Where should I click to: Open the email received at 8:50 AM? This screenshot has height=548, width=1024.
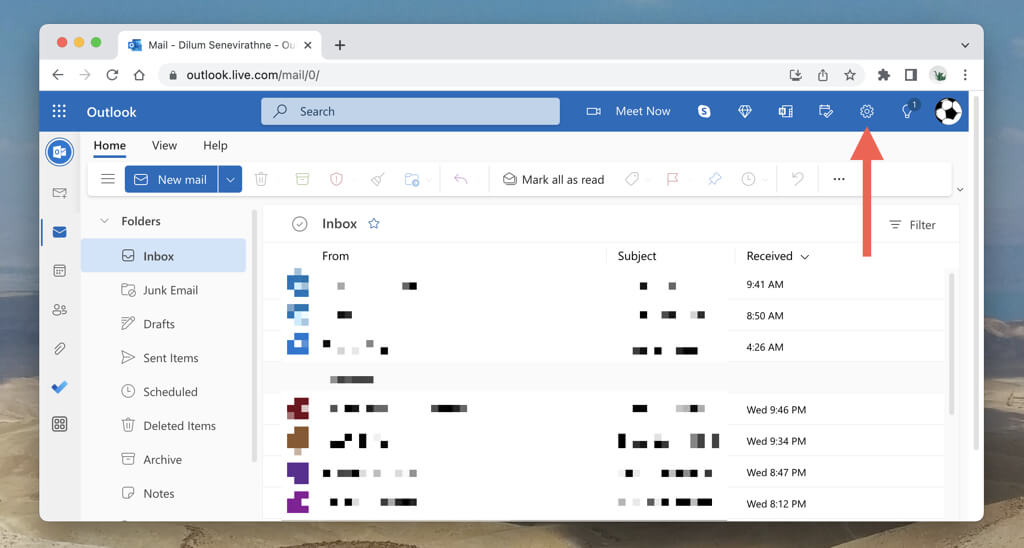(x=605, y=315)
